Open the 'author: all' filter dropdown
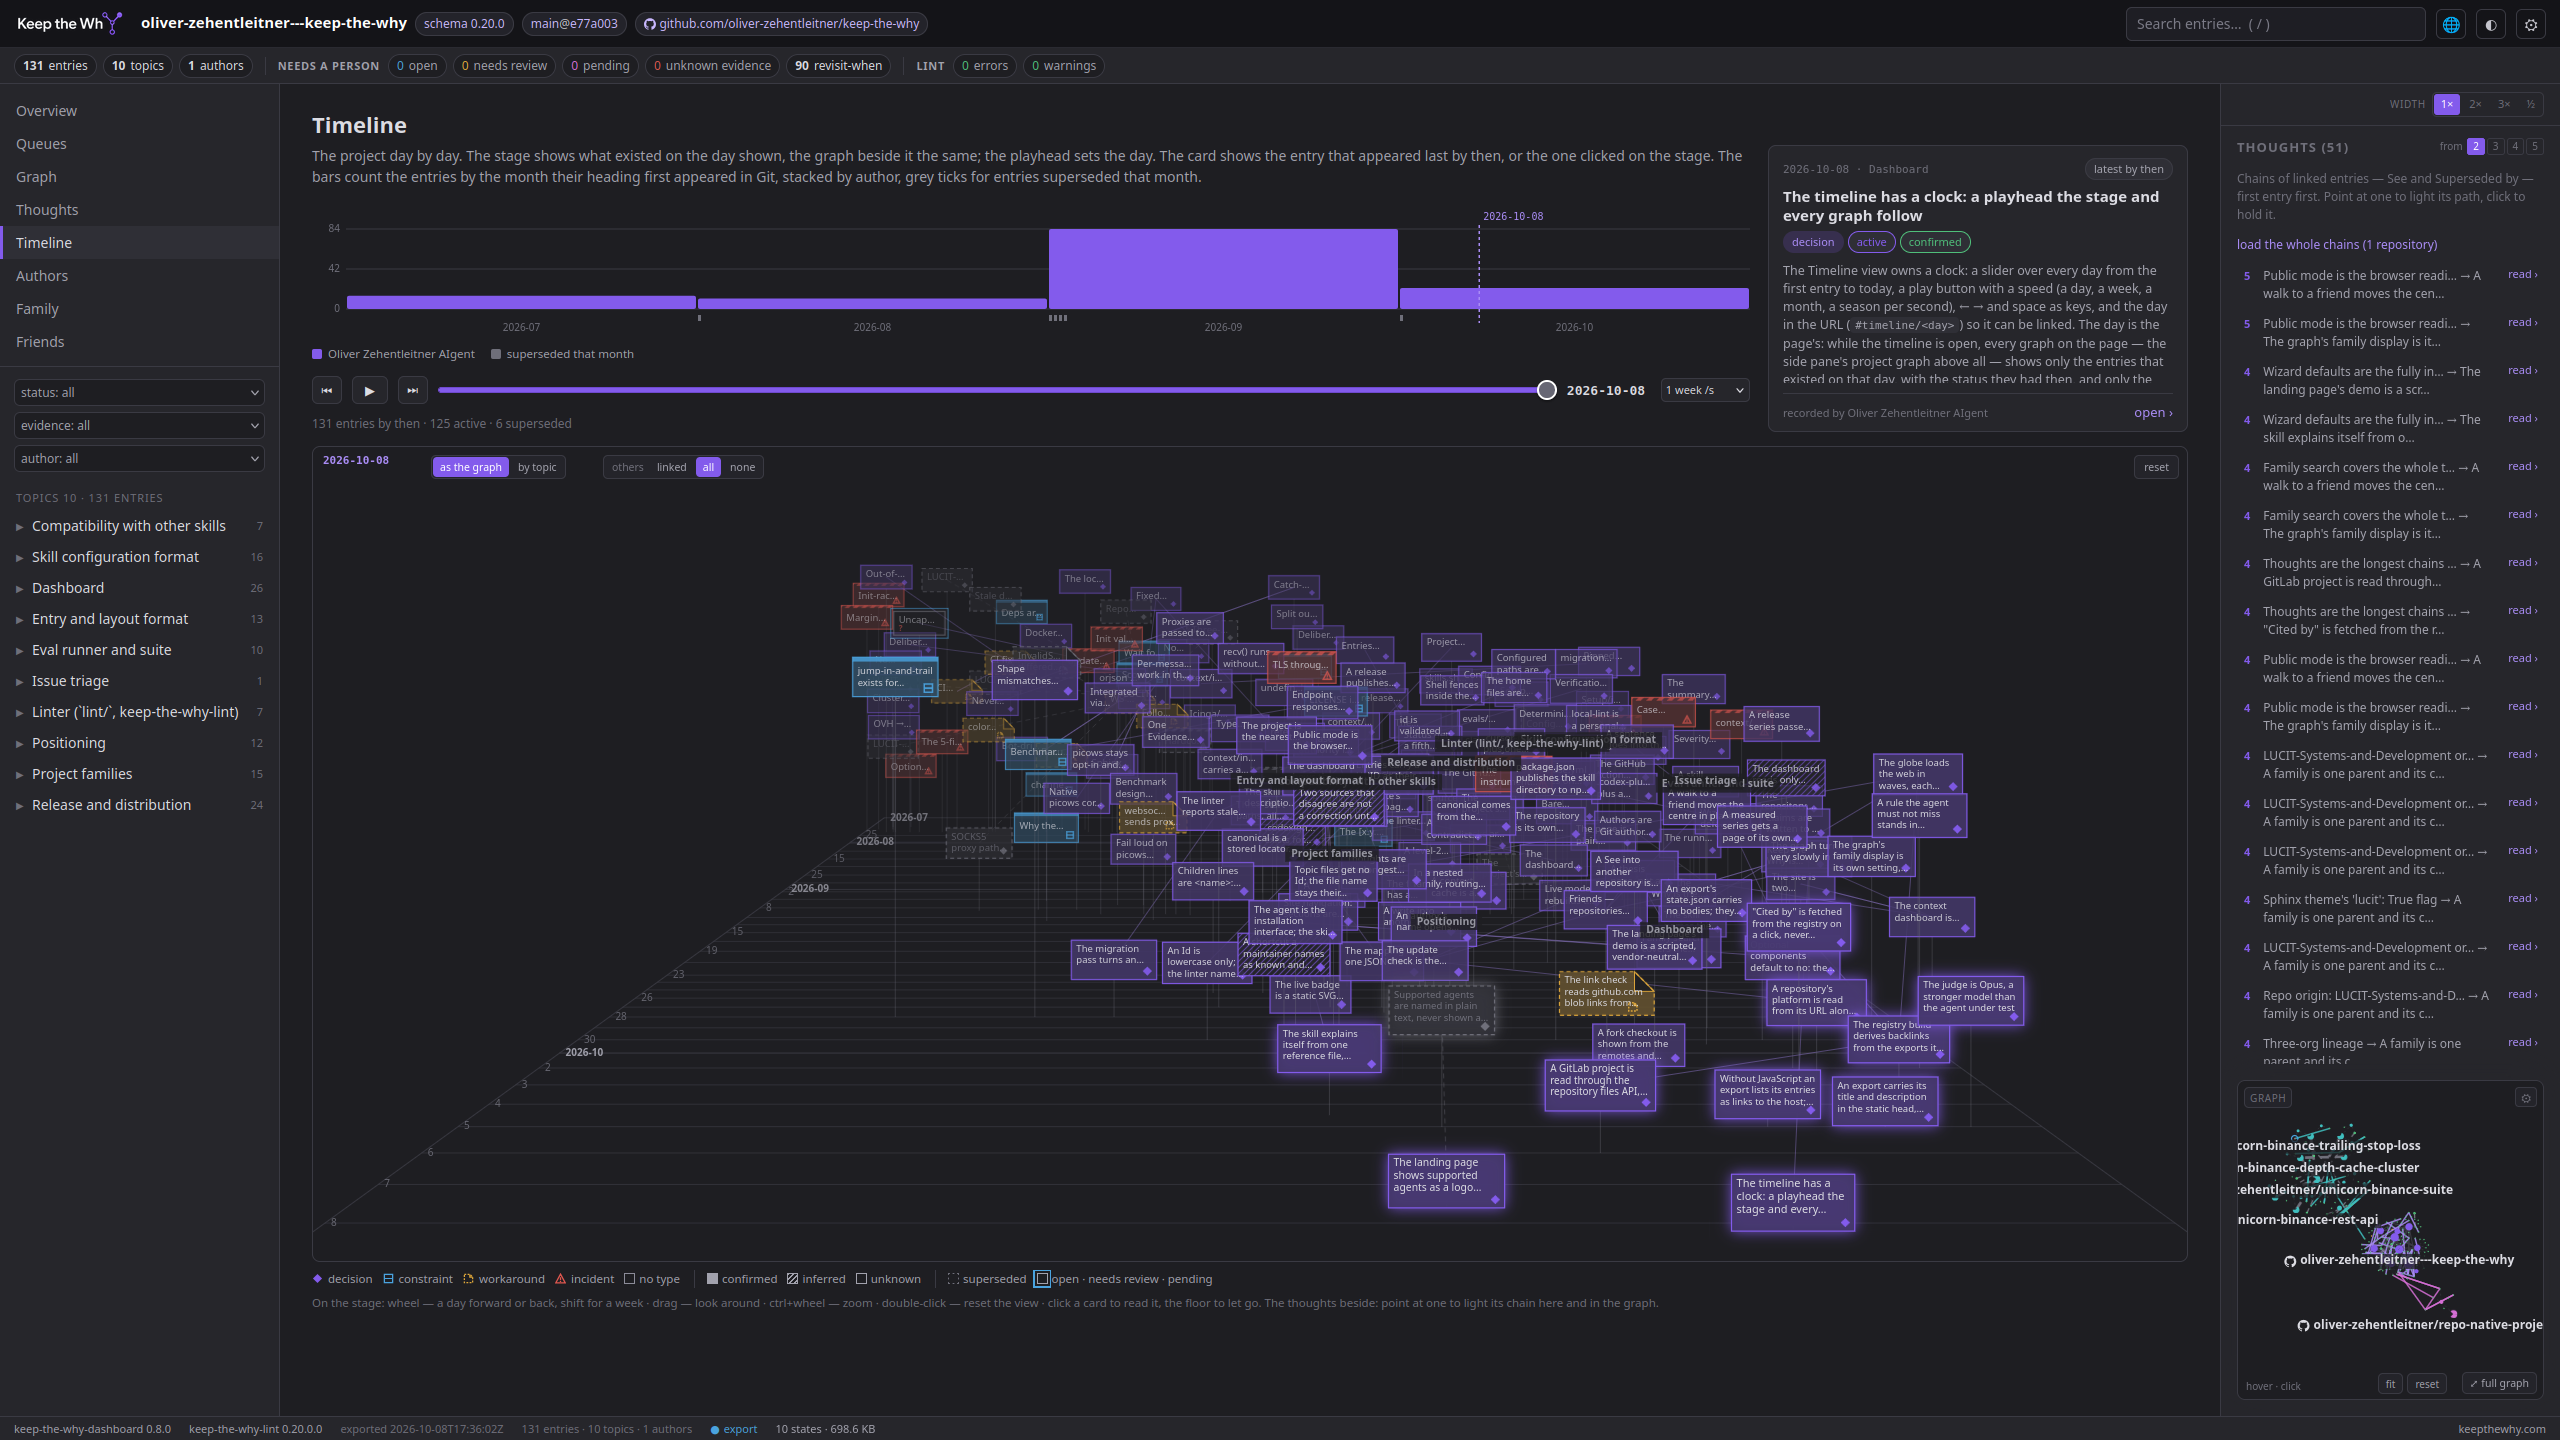This screenshot has width=2560, height=1440. click(x=139, y=458)
